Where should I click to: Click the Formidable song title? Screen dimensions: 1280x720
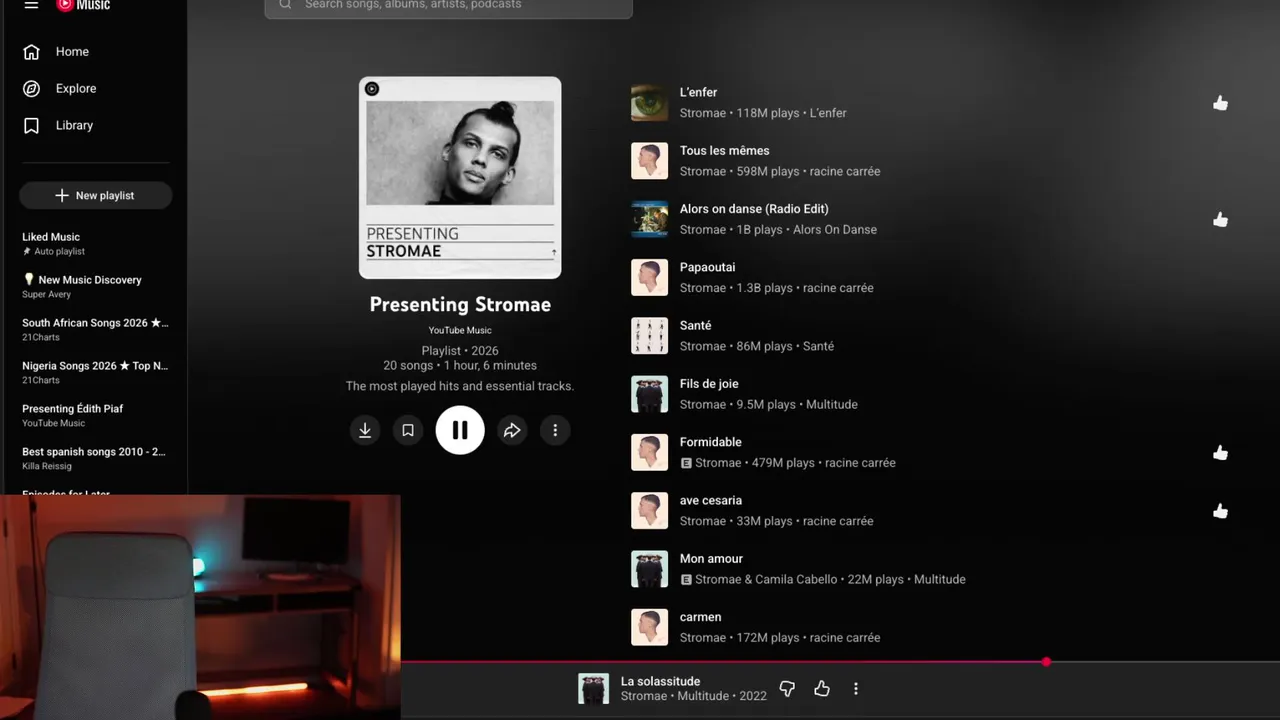tap(710, 442)
